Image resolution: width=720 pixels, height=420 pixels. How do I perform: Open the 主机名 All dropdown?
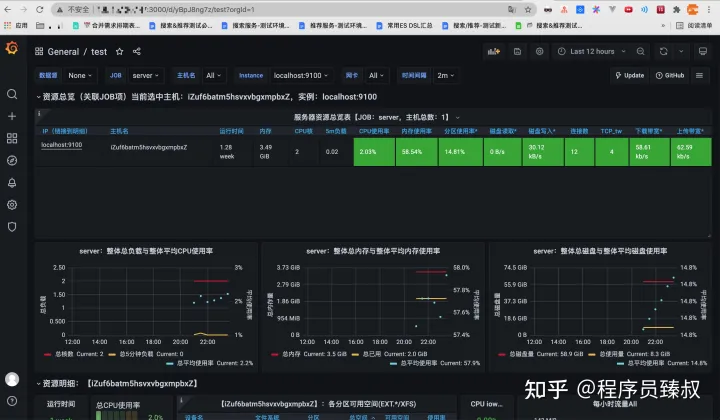point(214,75)
